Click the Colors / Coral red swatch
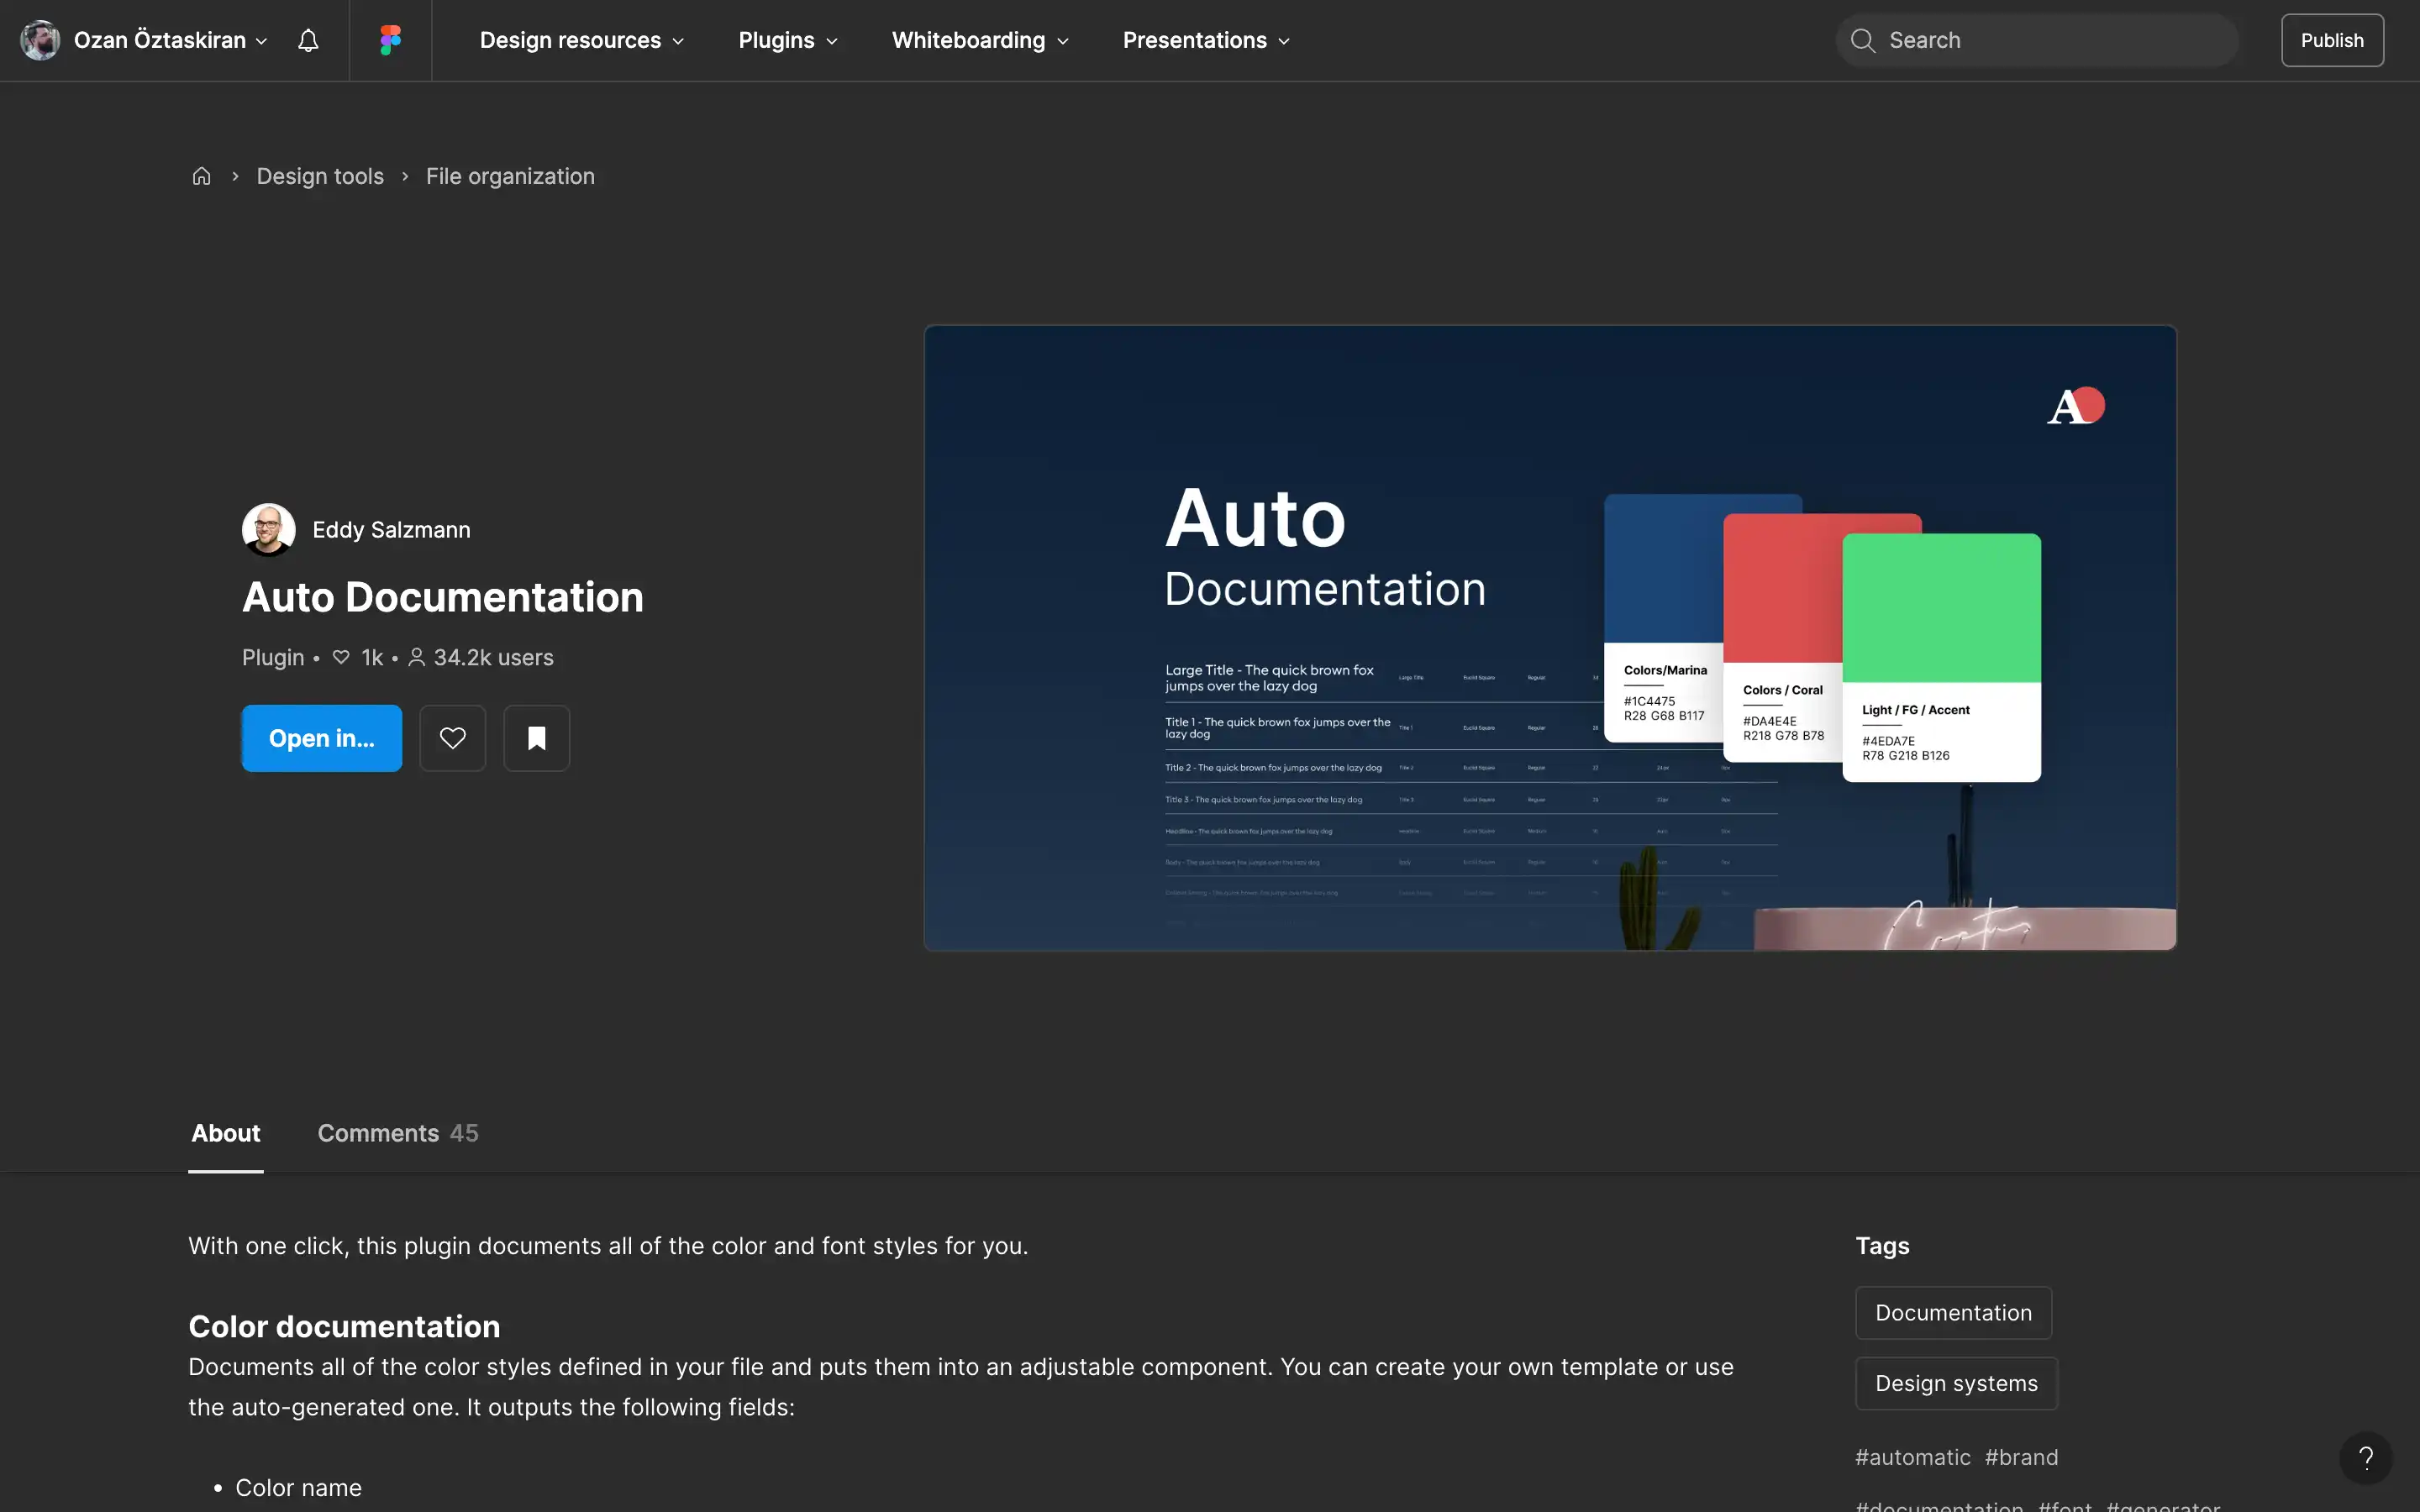The image size is (2420, 1512). pyautogui.click(x=1782, y=638)
